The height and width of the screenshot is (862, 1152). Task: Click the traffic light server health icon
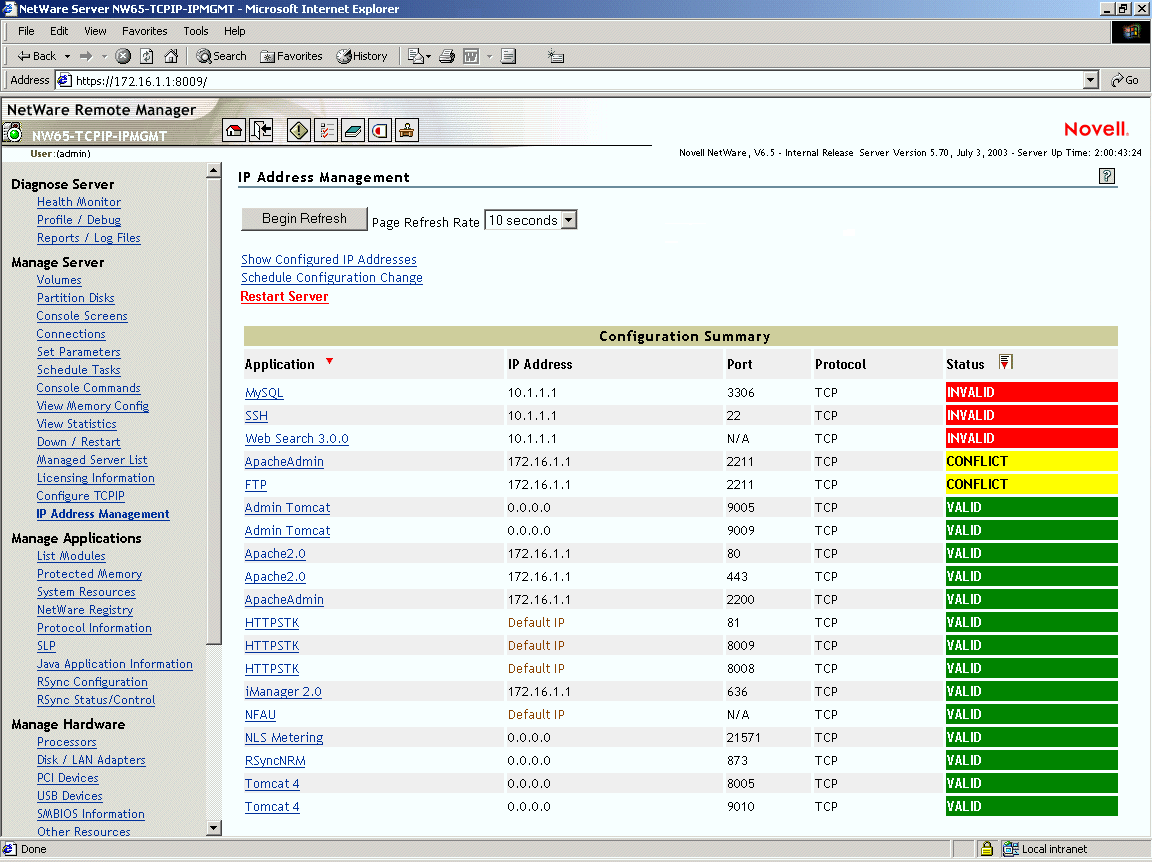[13, 132]
